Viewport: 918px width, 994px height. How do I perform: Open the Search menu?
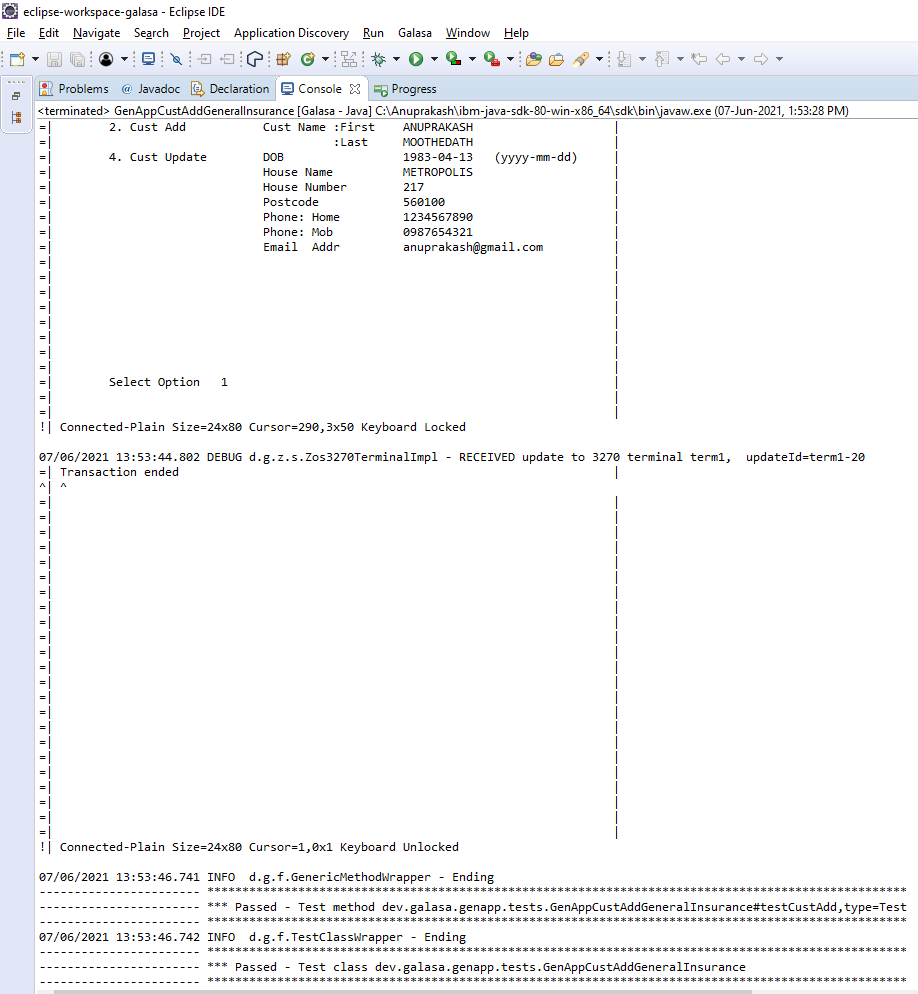pyautogui.click(x=151, y=33)
